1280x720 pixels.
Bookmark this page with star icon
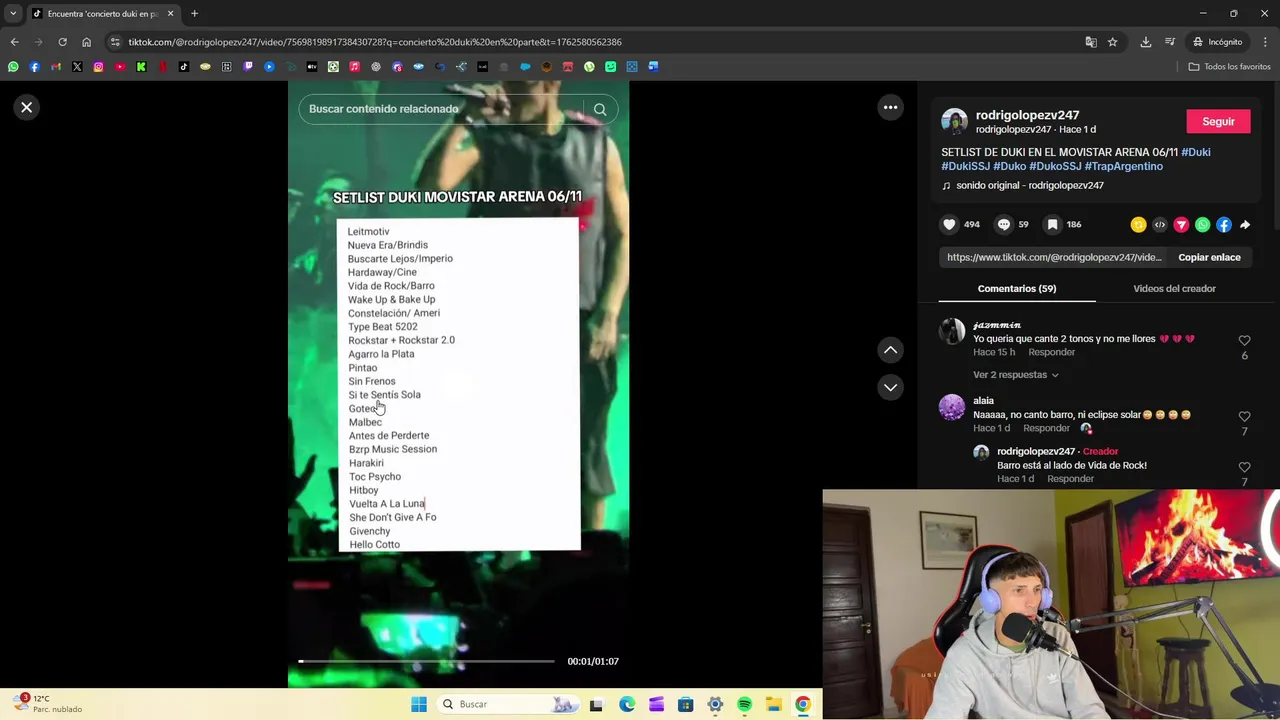click(1112, 42)
